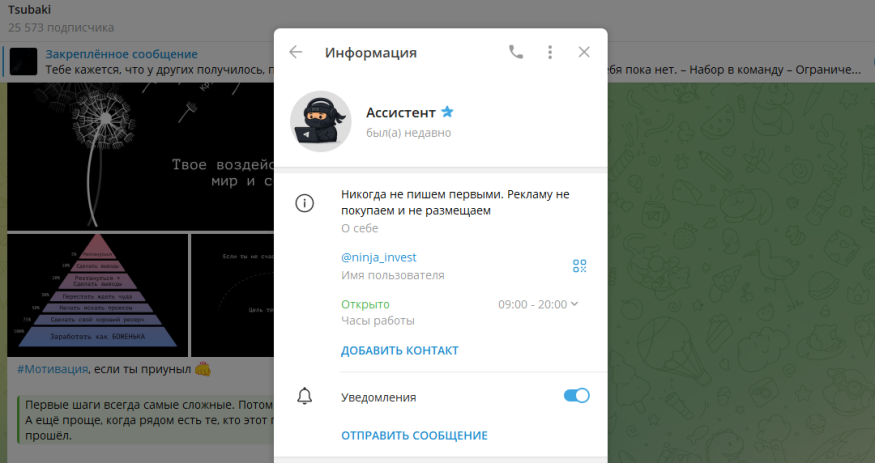Image resolution: width=875 pixels, height=463 pixels.
Task: Click the Tsubaki channel title
Action: tap(29, 9)
